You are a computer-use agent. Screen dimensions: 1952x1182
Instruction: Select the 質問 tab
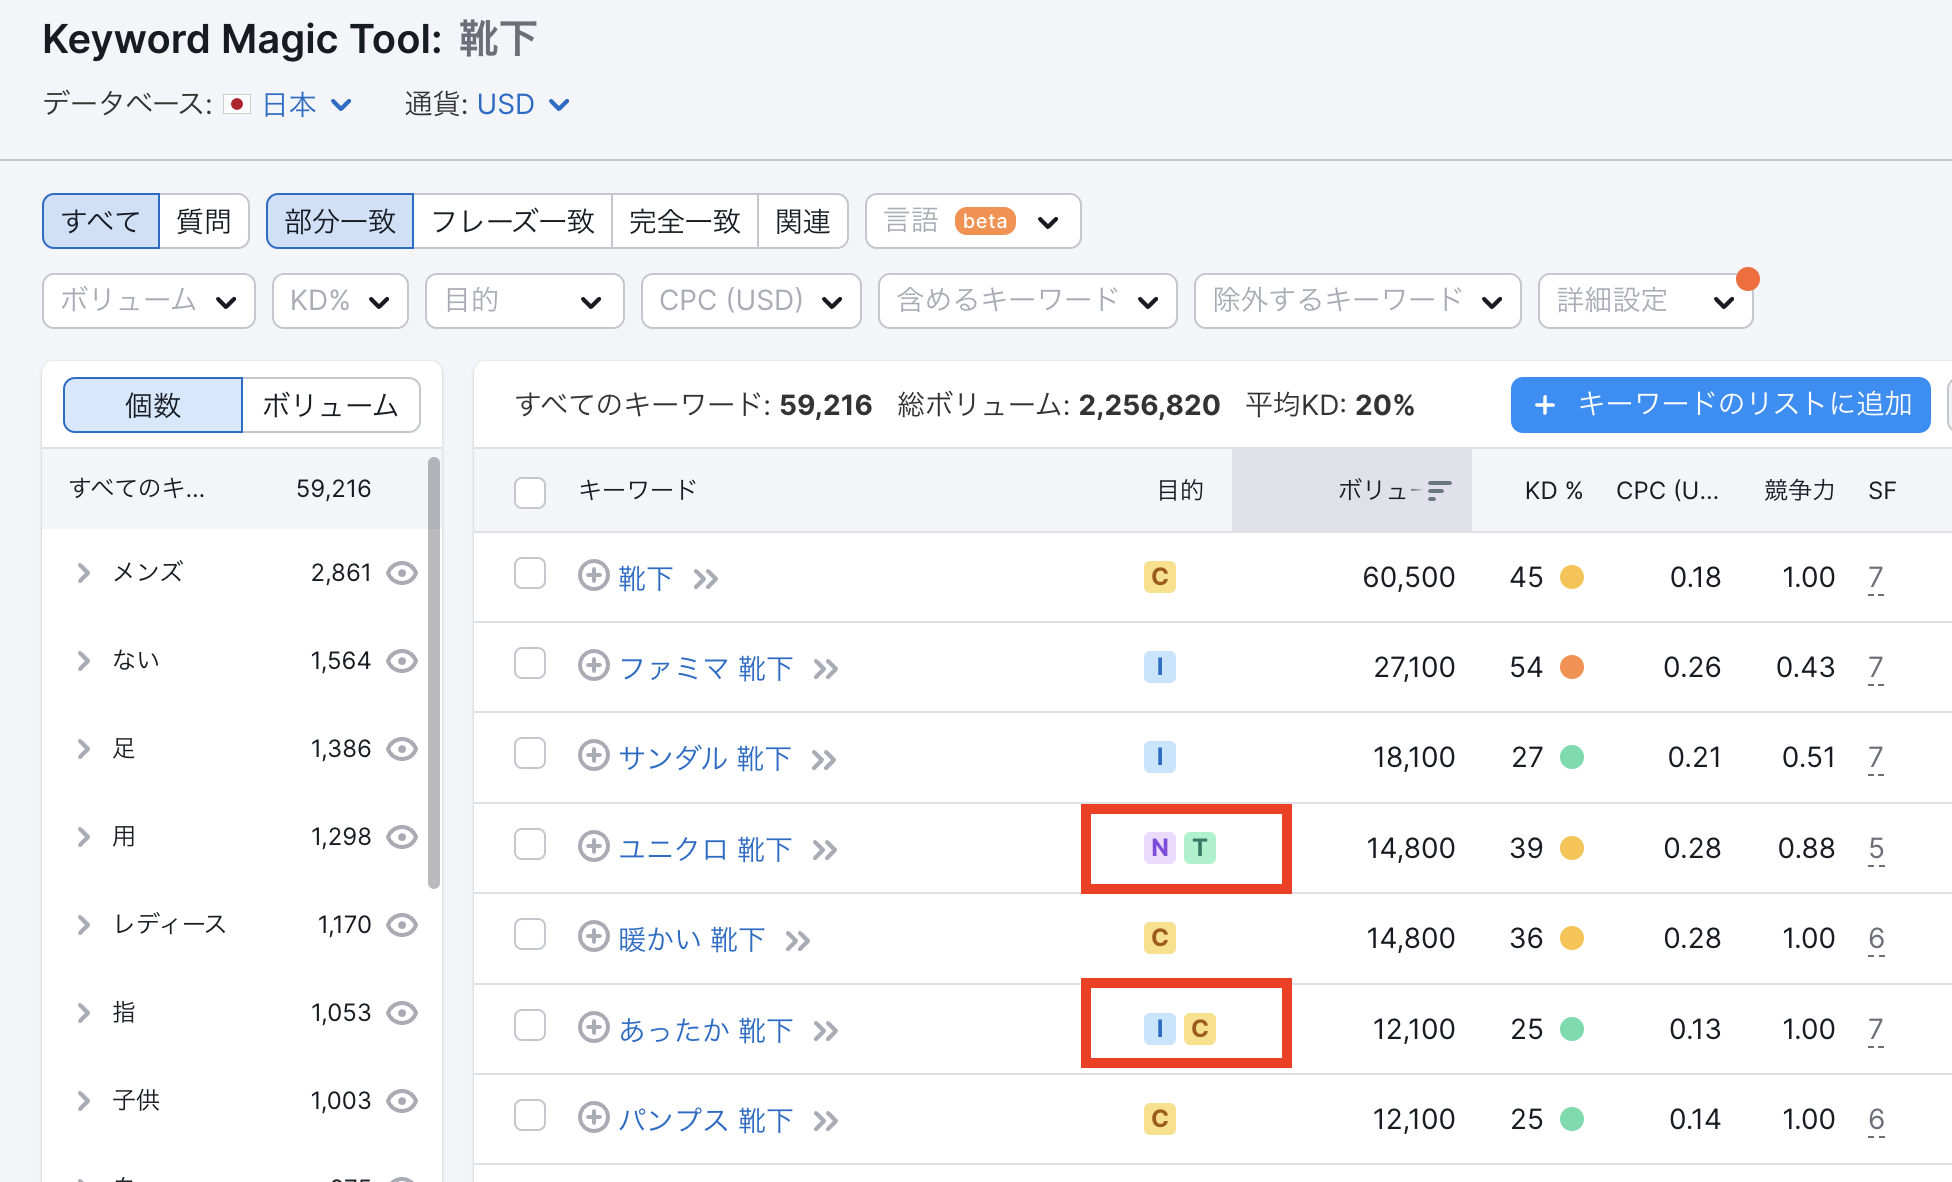pyautogui.click(x=203, y=221)
